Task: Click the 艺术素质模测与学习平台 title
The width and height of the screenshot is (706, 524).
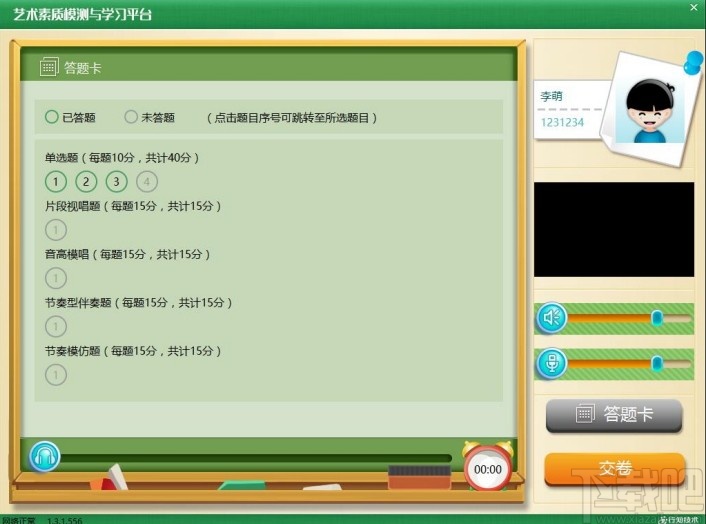Action: (x=82, y=14)
